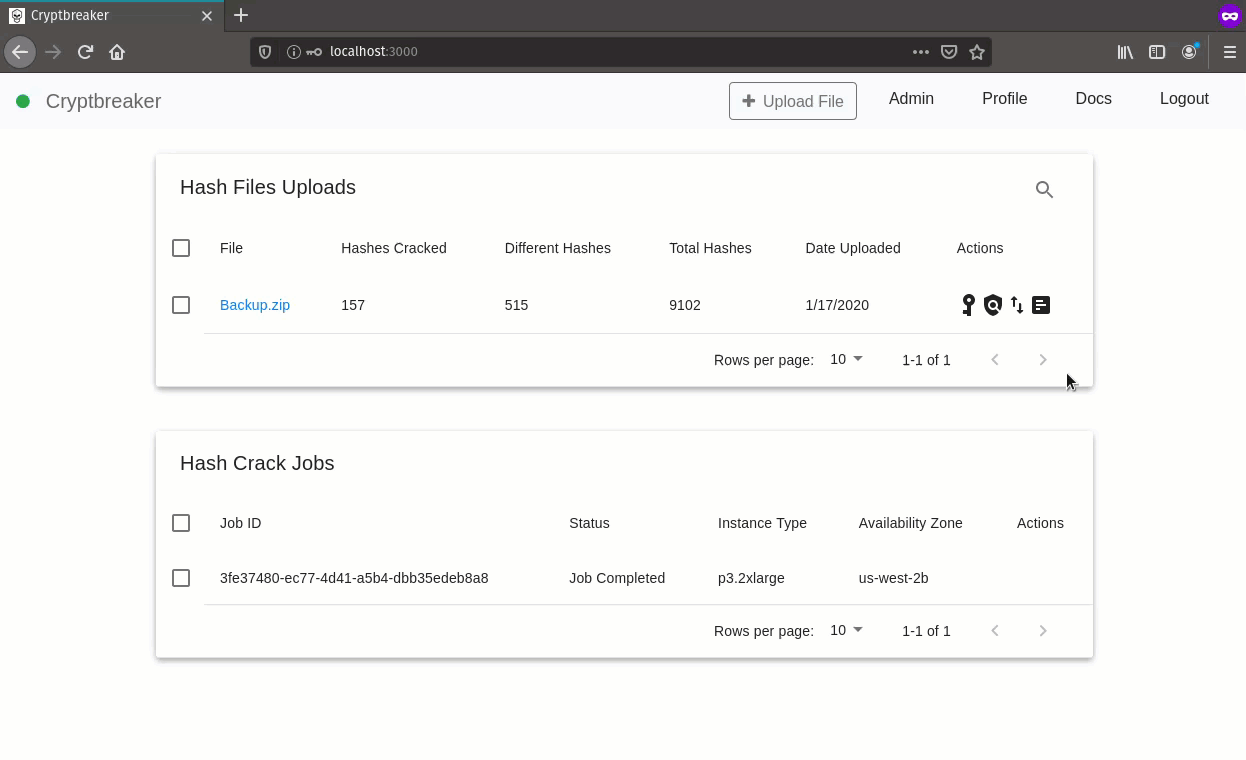Open the Admin menu item
The height and width of the screenshot is (760, 1246).
[x=911, y=98]
